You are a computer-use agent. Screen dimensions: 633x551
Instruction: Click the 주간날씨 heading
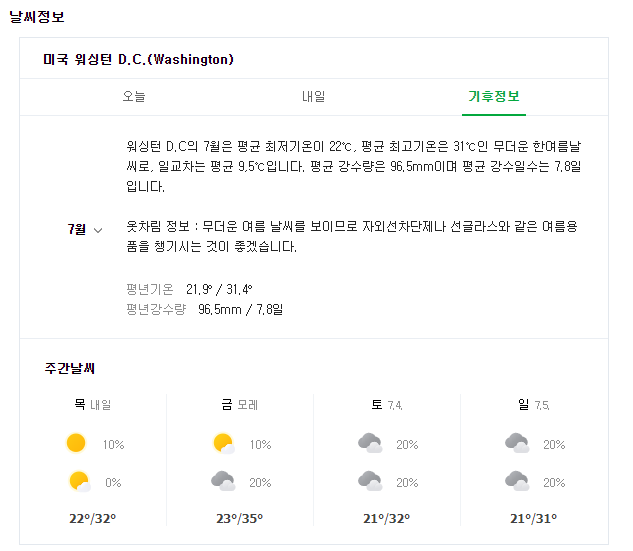[70, 369]
